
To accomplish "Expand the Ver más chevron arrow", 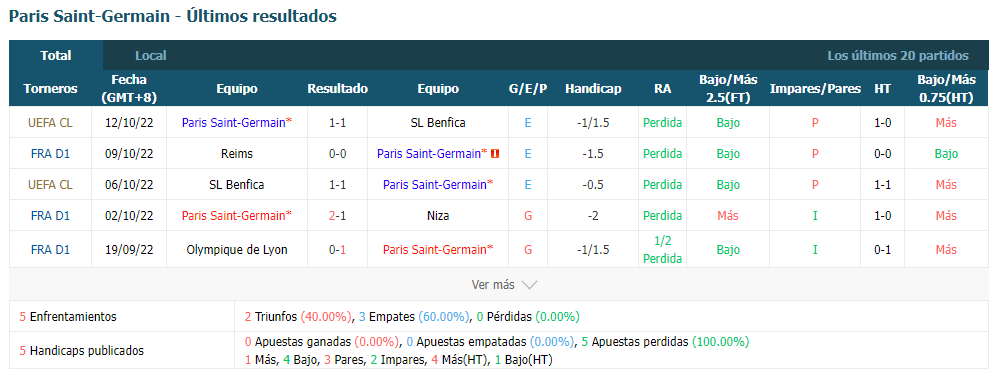I will tap(529, 285).
